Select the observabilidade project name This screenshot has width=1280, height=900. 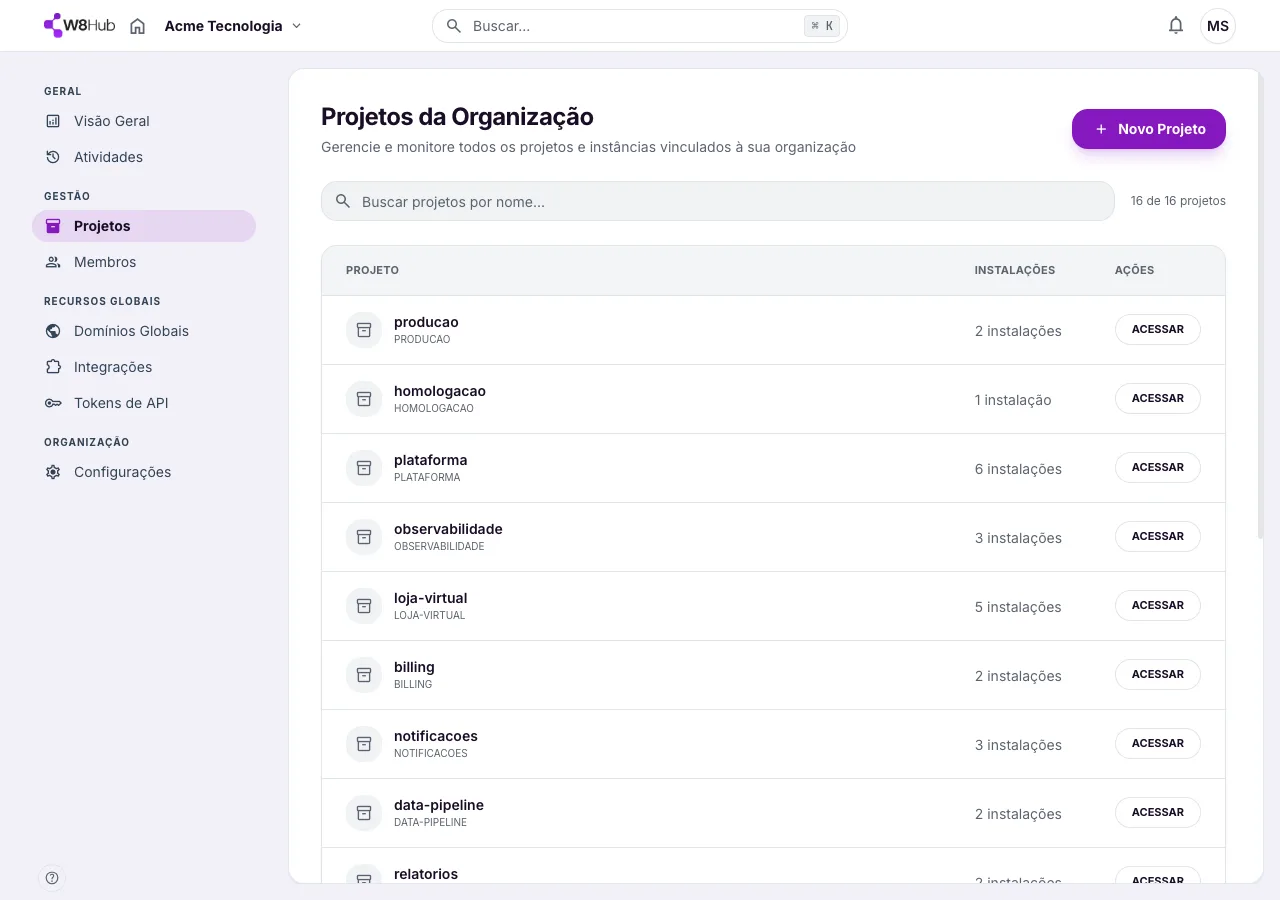click(x=448, y=529)
